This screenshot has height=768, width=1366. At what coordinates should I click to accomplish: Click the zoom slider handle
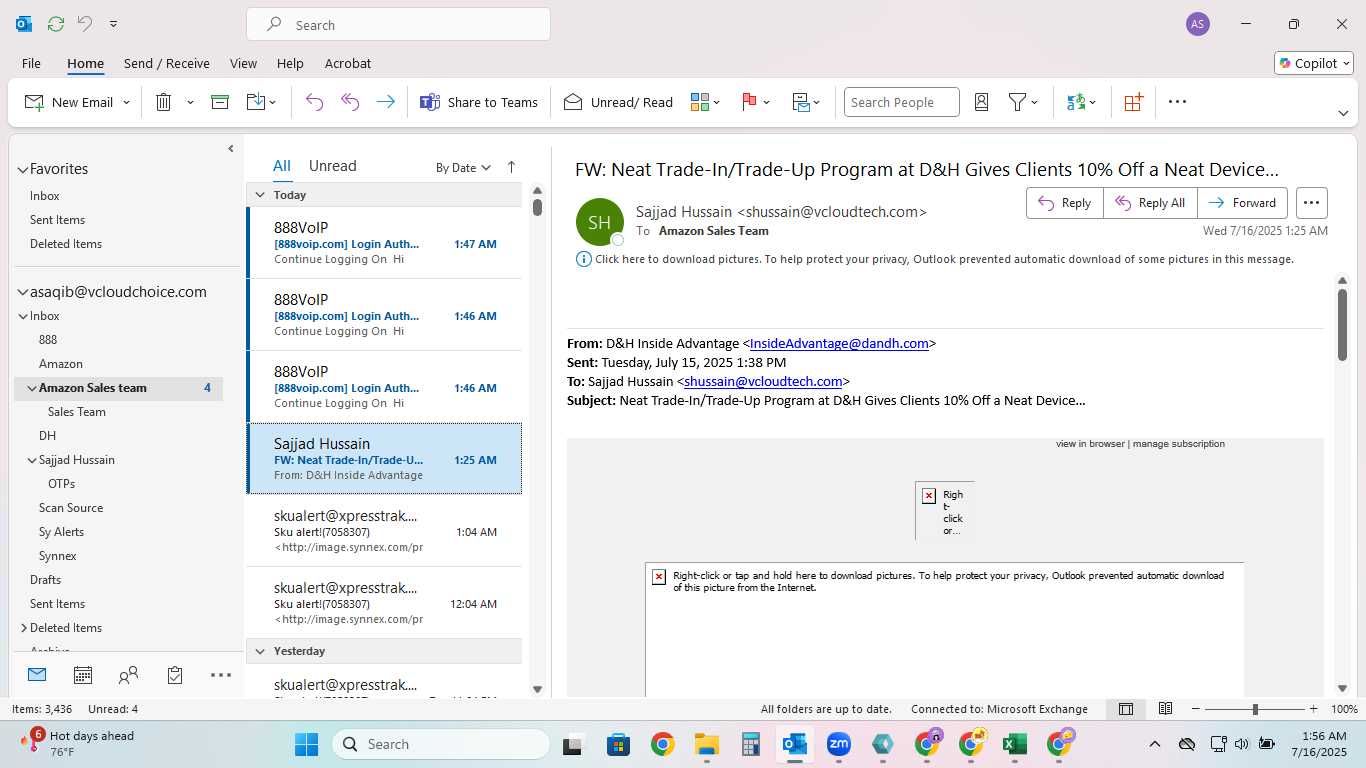(x=1255, y=709)
